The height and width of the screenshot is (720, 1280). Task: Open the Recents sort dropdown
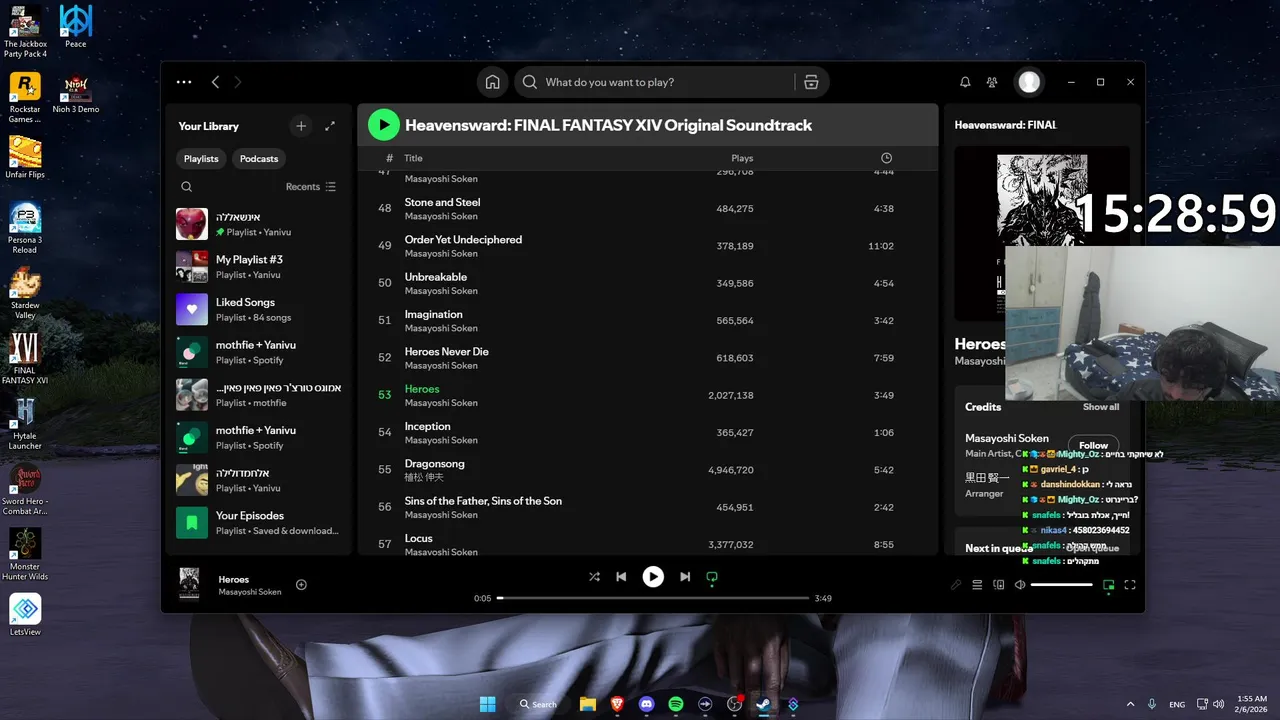point(311,187)
